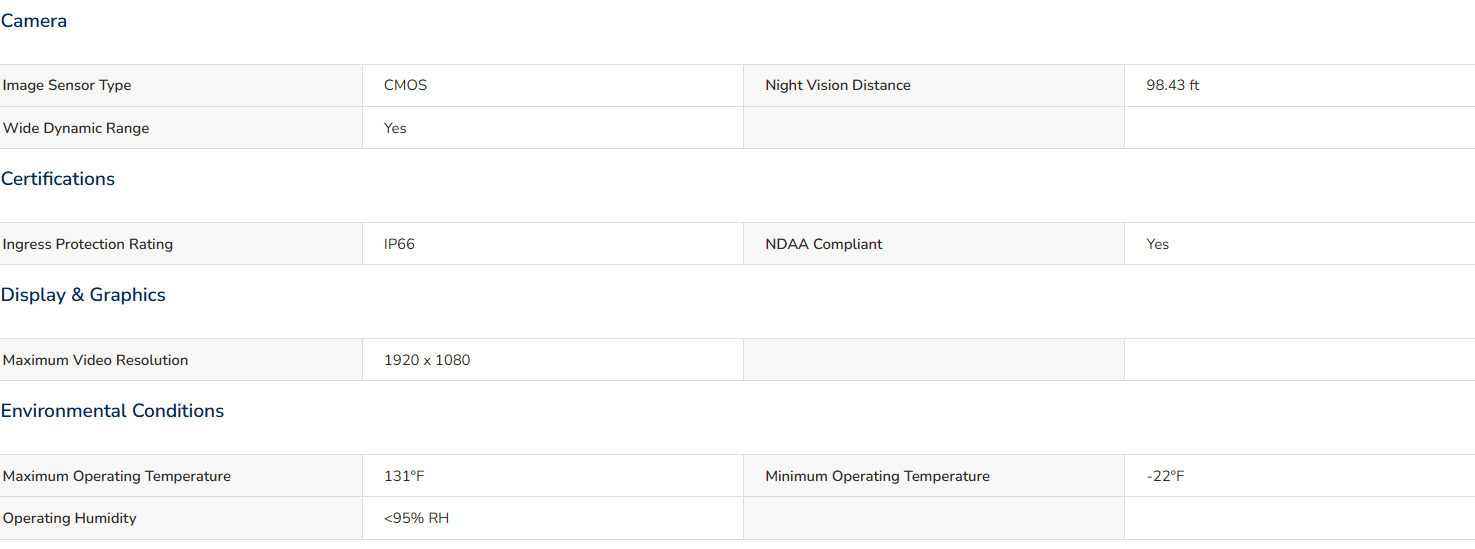Select the Wide Dynamic Range label
1475x549 pixels.
tap(76, 128)
